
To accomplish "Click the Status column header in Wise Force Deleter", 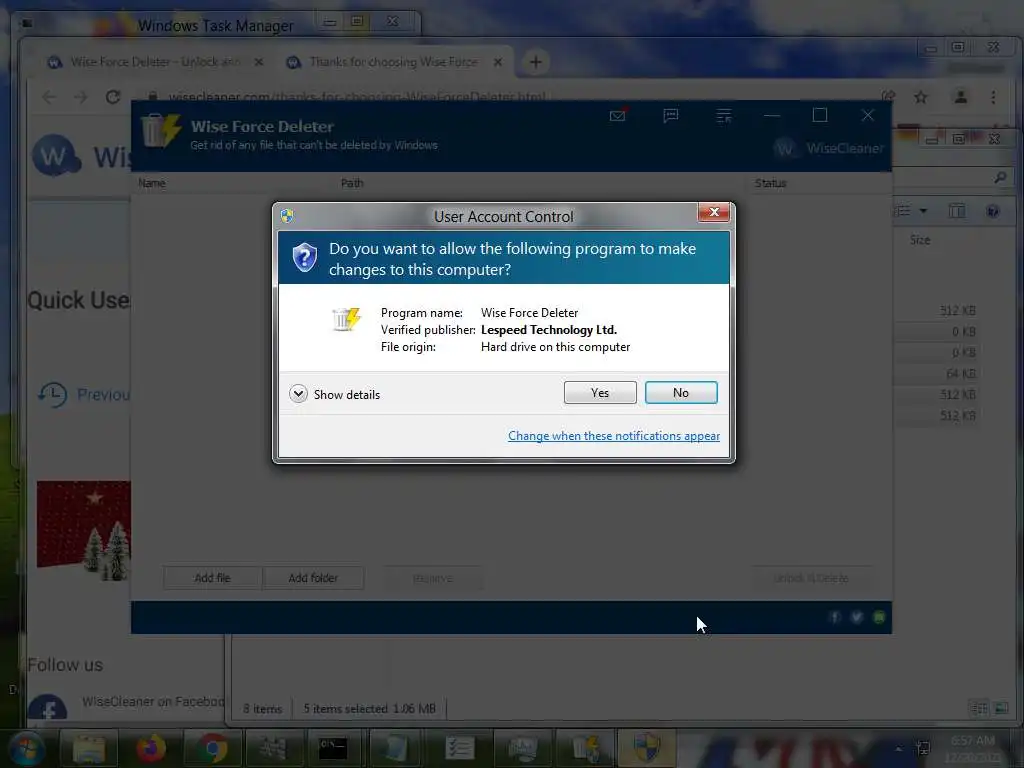I will [x=771, y=183].
